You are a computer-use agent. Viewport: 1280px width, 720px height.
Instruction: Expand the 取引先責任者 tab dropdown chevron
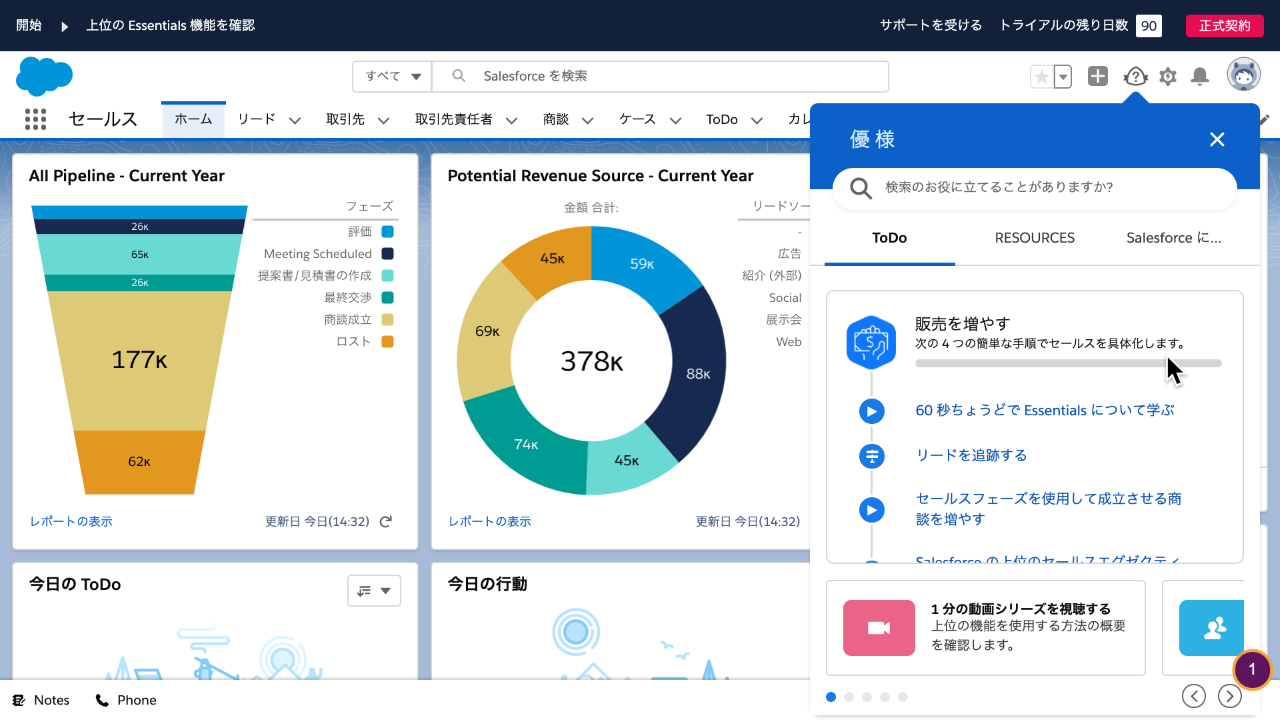click(511, 120)
